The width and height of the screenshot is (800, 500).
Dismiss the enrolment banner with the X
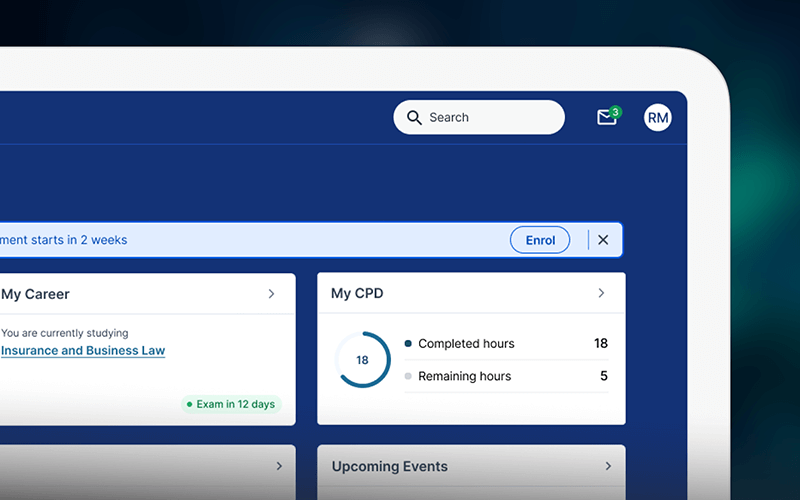coord(603,240)
